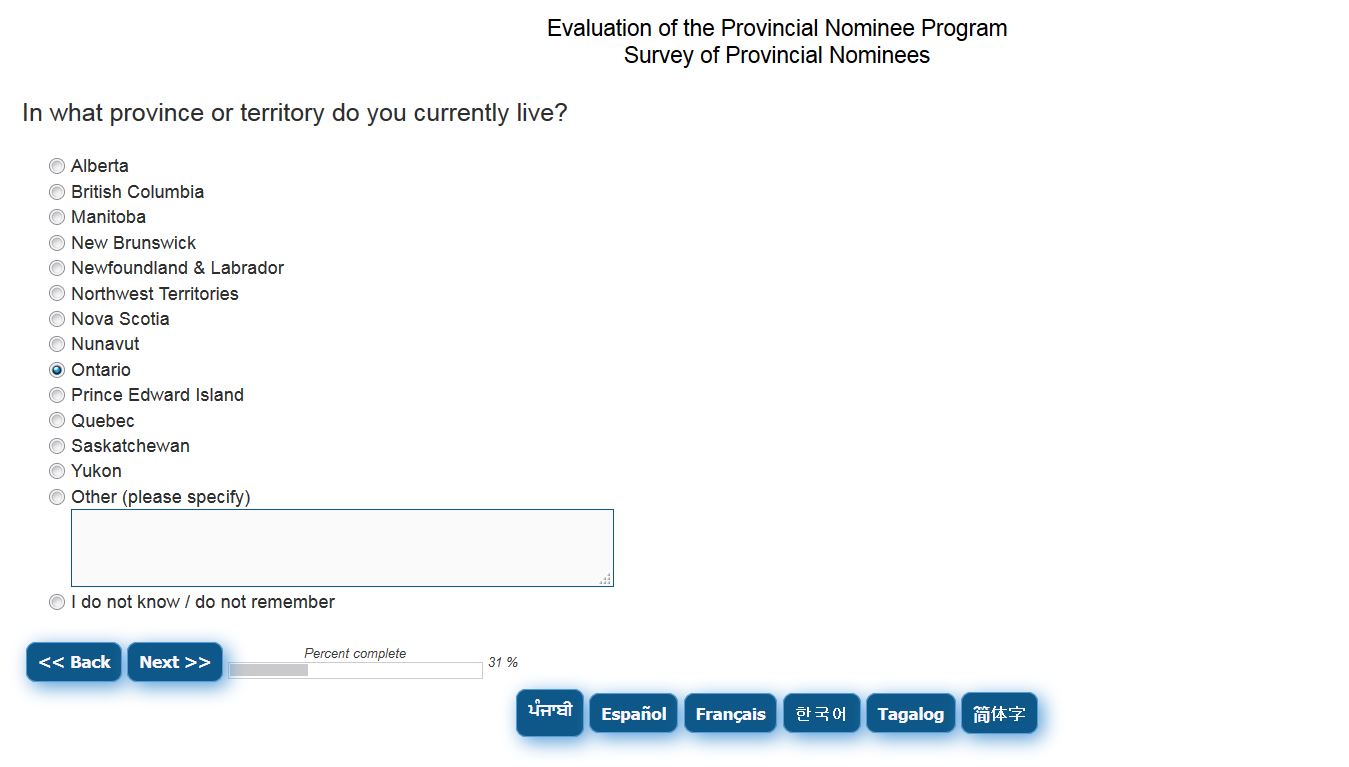This screenshot has width=1349, height=767.
Task: Choose I do not know option
Action: click(57, 602)
